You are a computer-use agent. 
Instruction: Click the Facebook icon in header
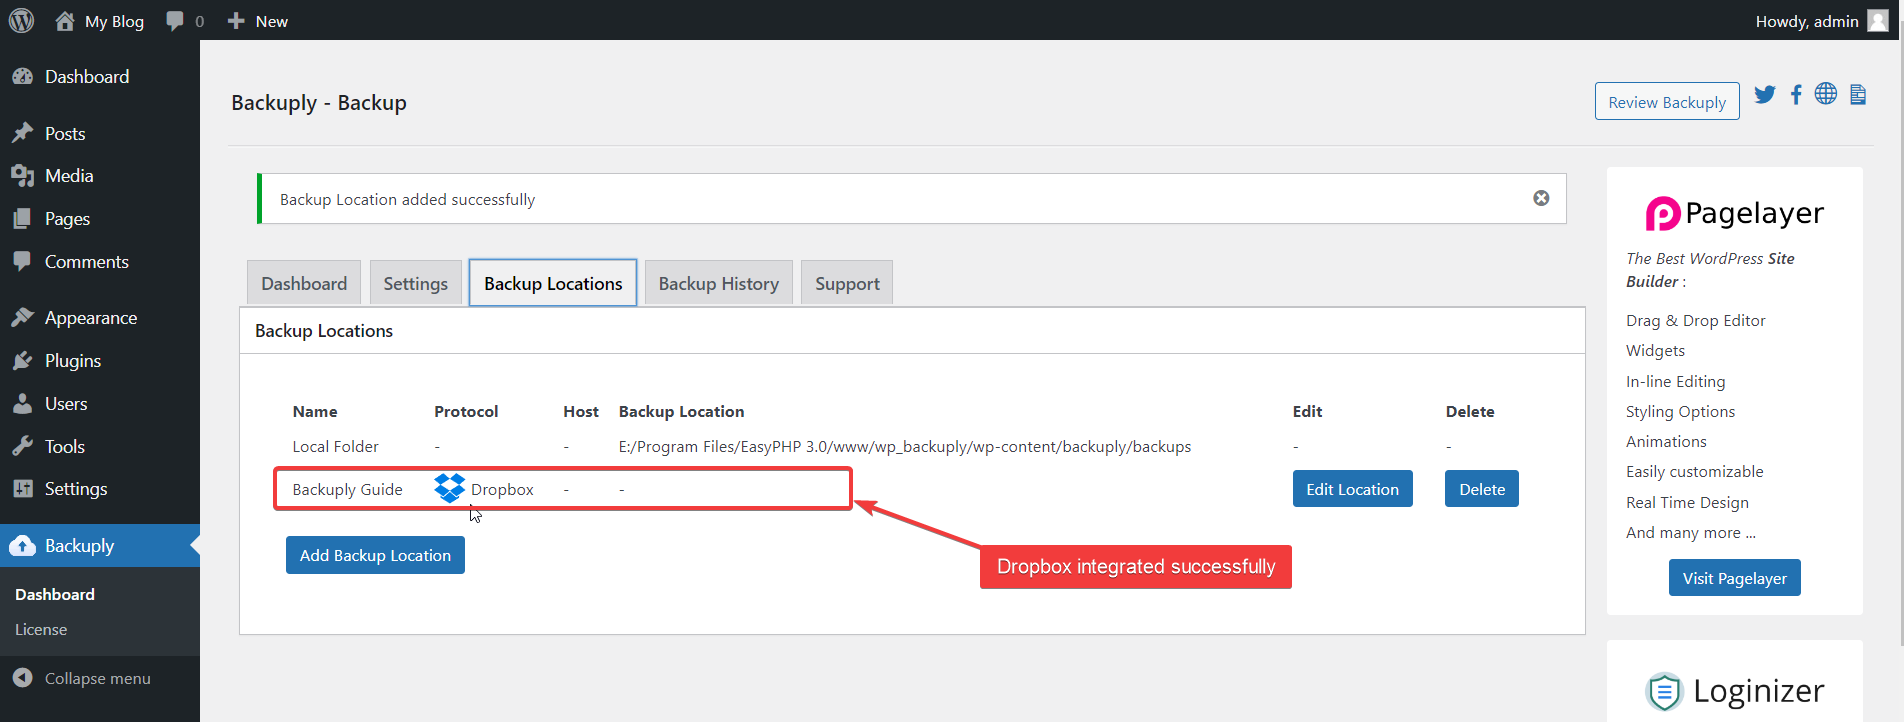coord(1796,94)
